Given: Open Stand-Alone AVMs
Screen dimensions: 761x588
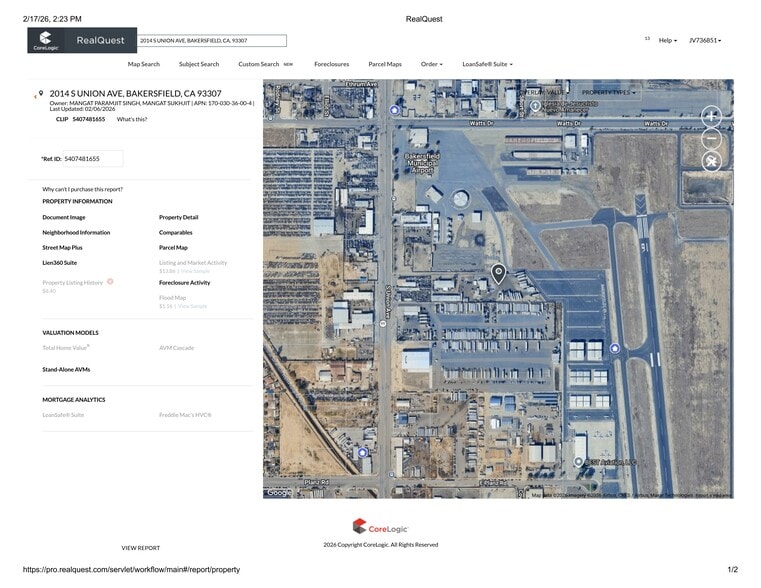Looking at the screenshot, I should [66, 369].
